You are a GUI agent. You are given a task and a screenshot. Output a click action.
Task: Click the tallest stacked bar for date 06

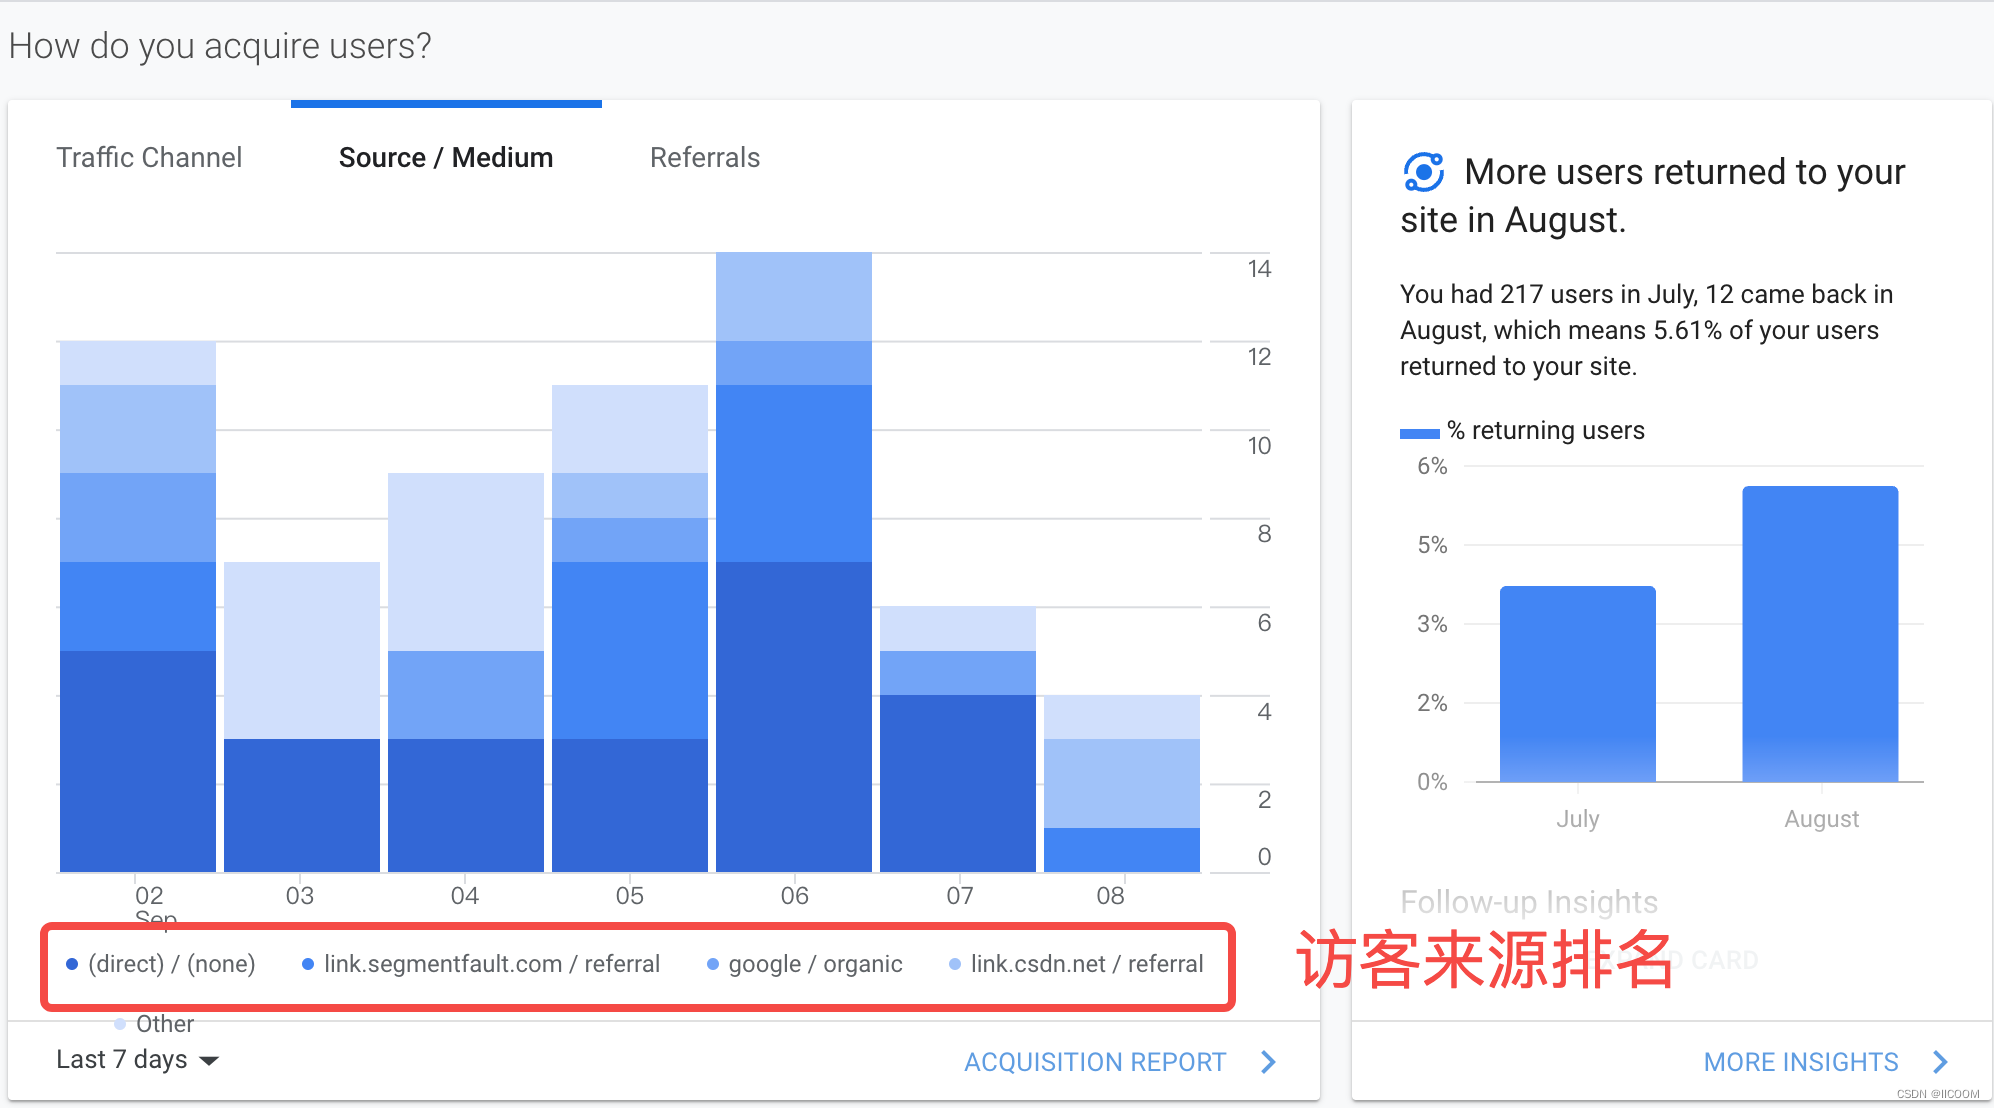point(794,562)
